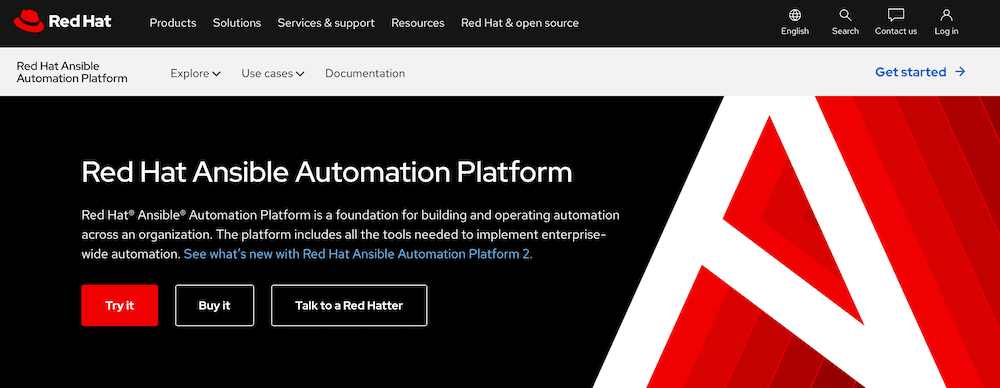1000x388 pixels.
Task: Click the Buy it button
Action: tap(214, 306)
